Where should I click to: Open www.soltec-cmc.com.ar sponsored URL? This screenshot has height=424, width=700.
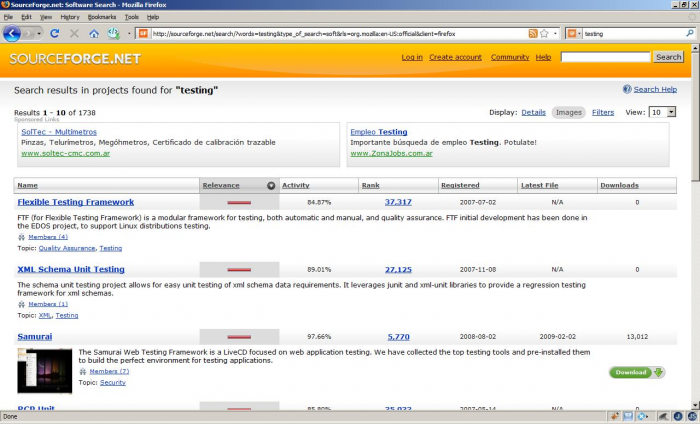66,153
